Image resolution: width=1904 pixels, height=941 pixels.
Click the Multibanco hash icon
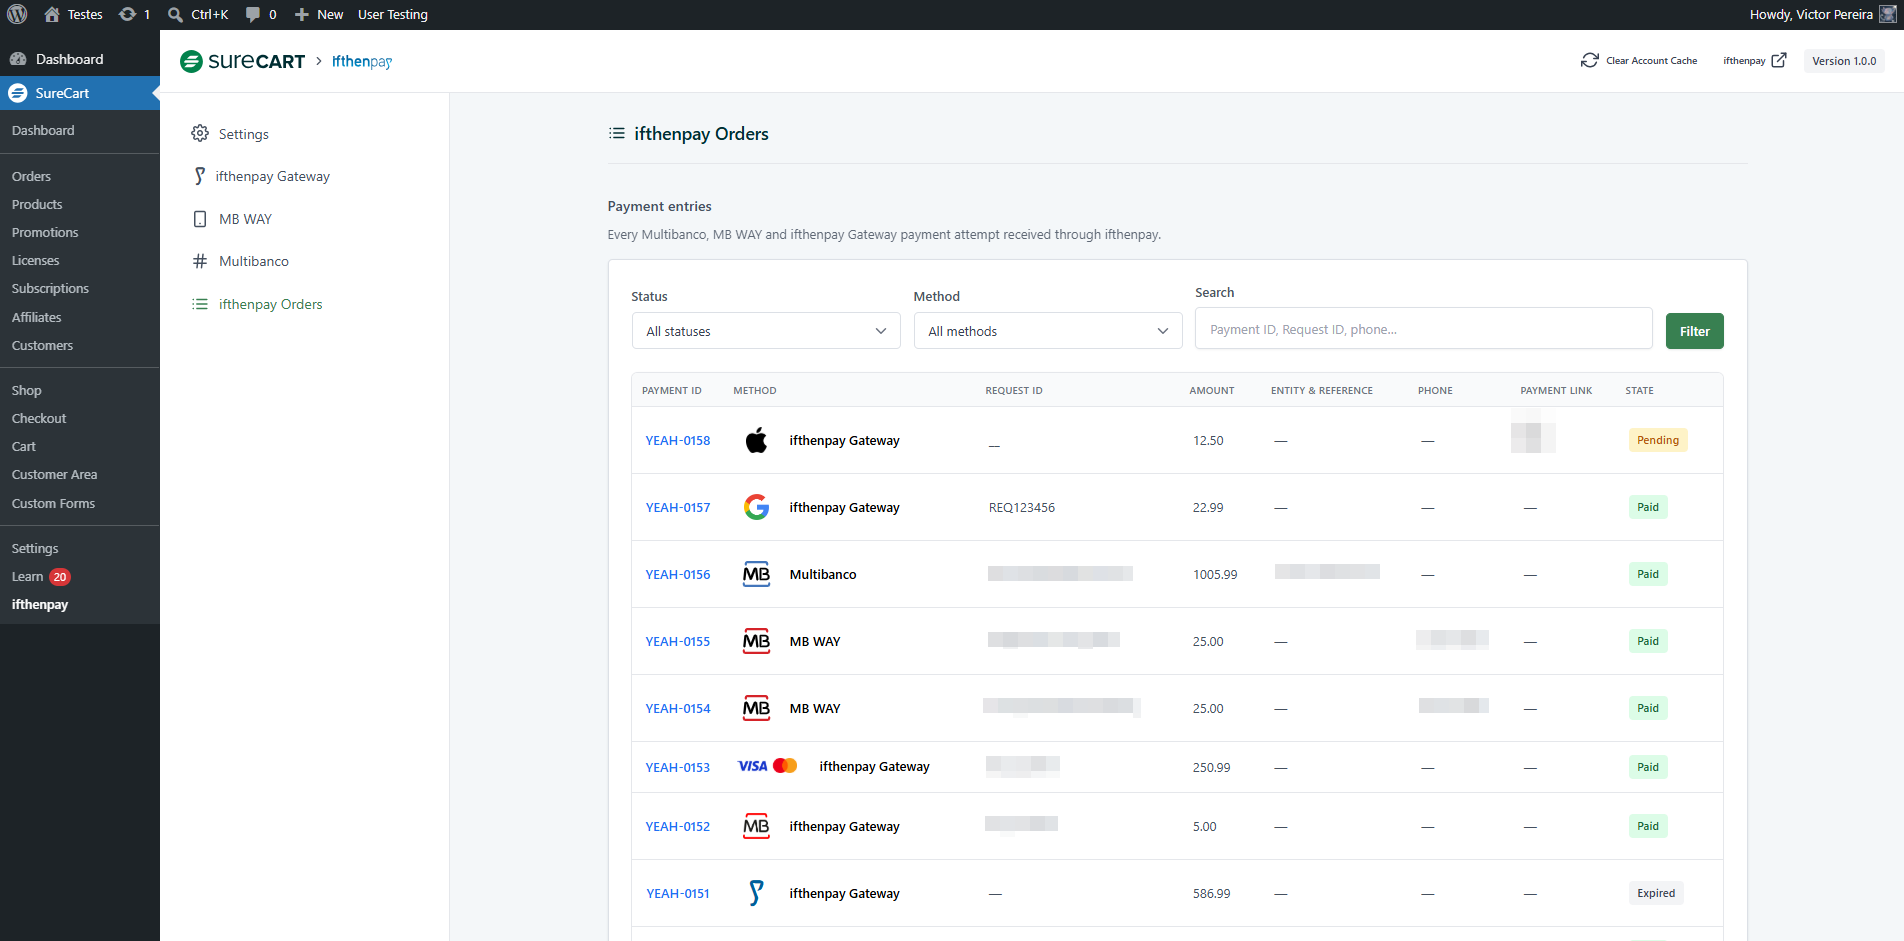[200, 261]
